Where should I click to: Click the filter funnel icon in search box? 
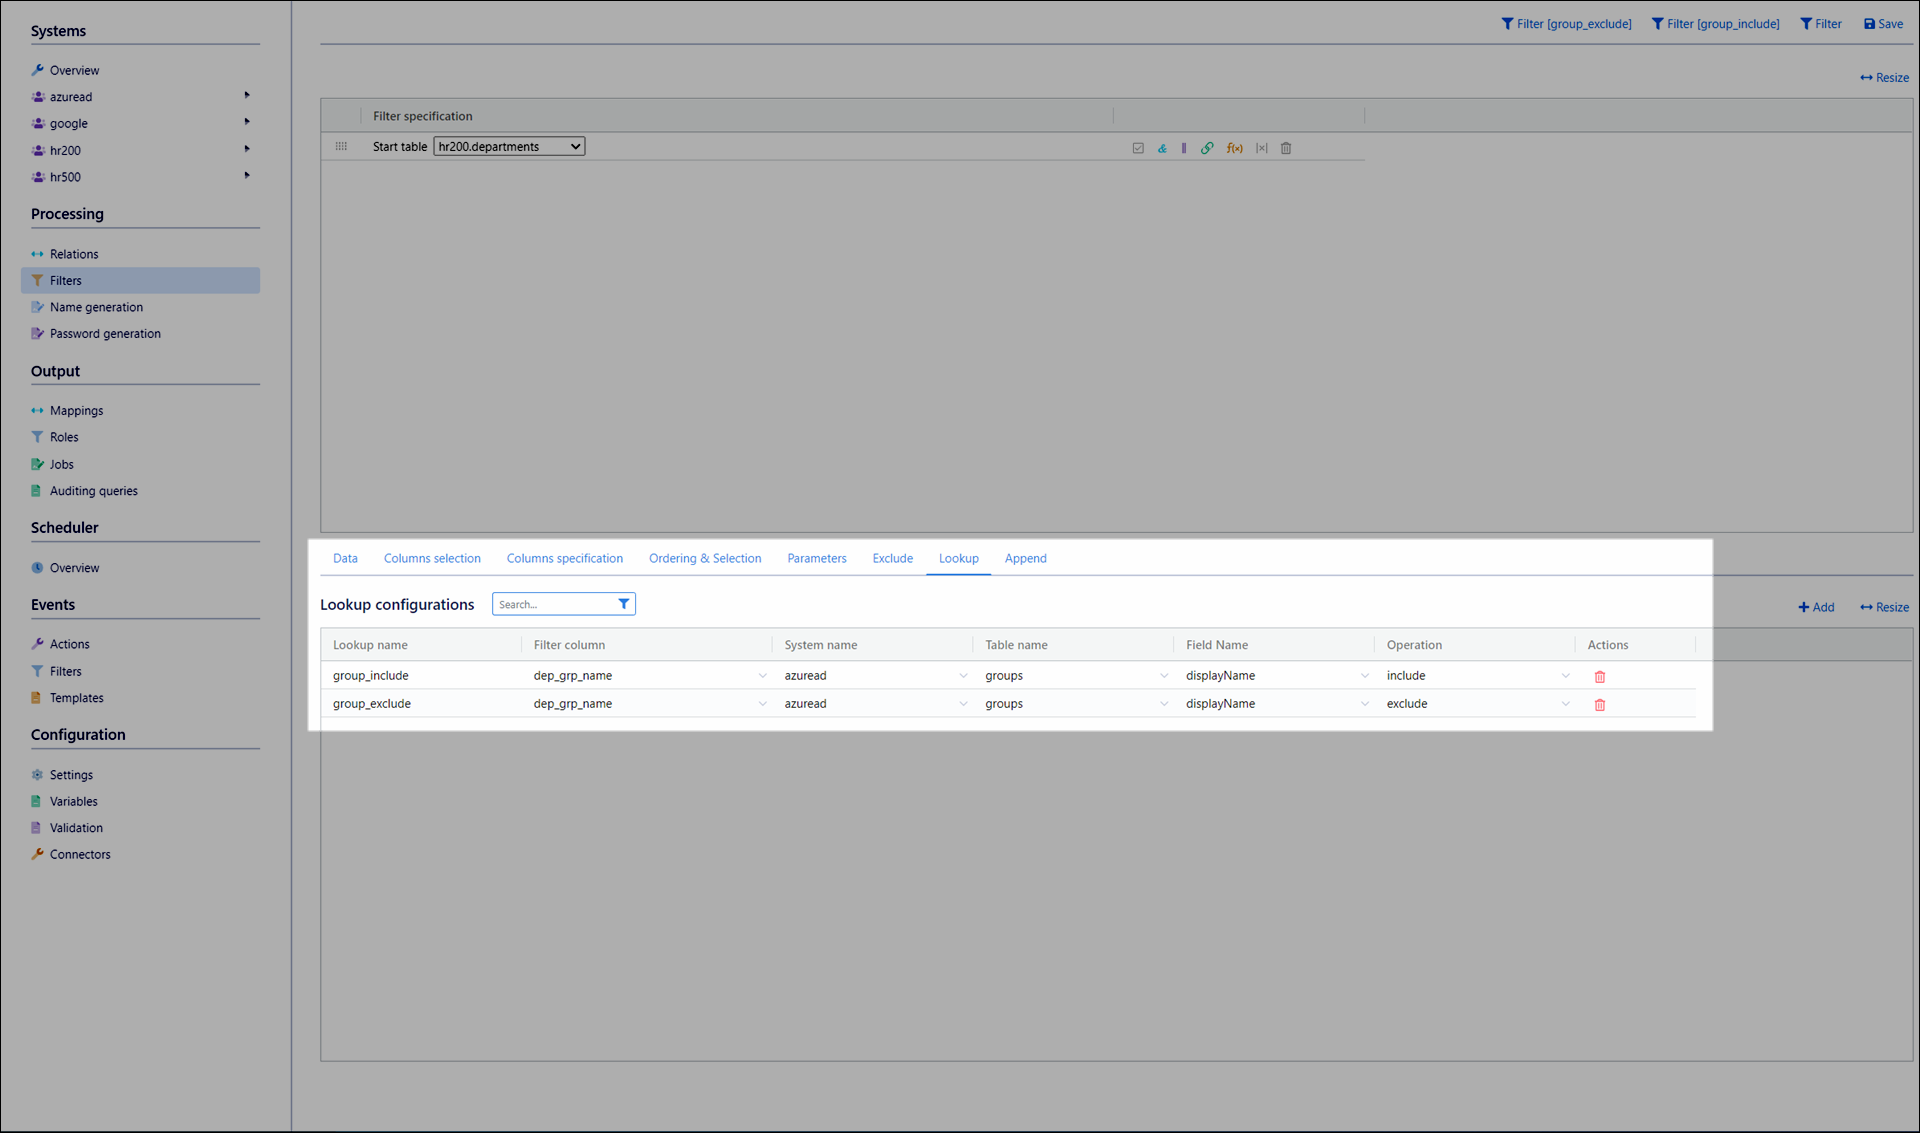tap(624, 604)
